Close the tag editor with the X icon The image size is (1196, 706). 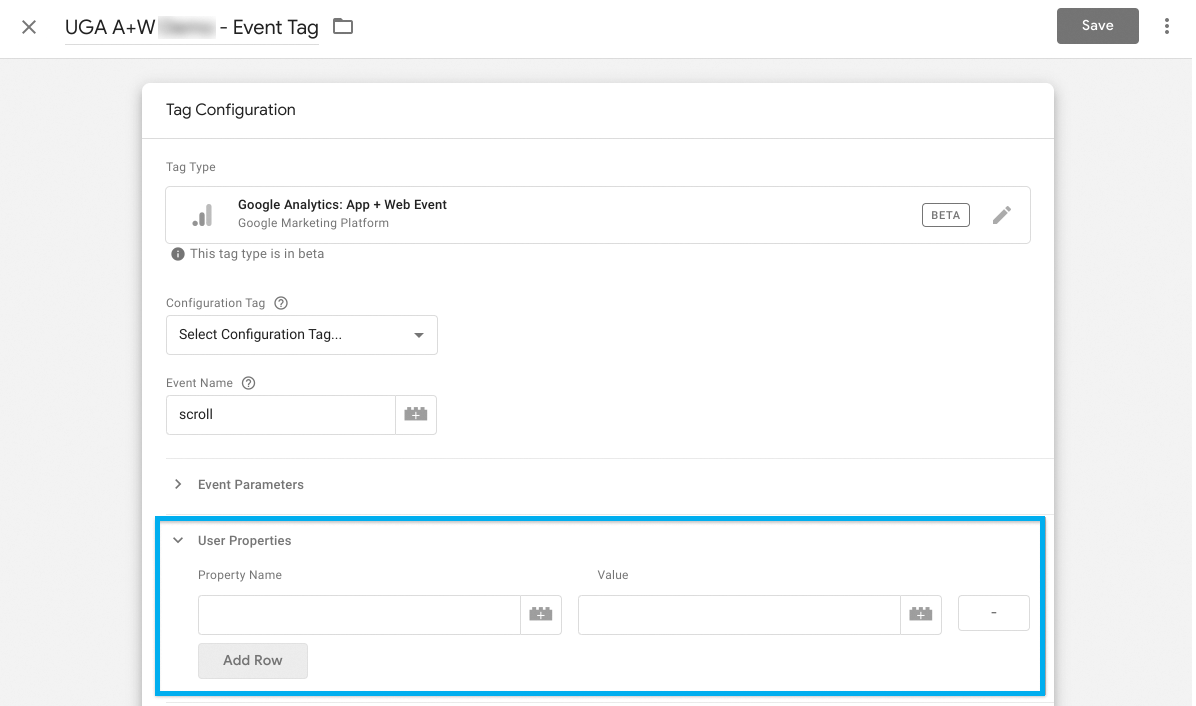coord(29,27)
